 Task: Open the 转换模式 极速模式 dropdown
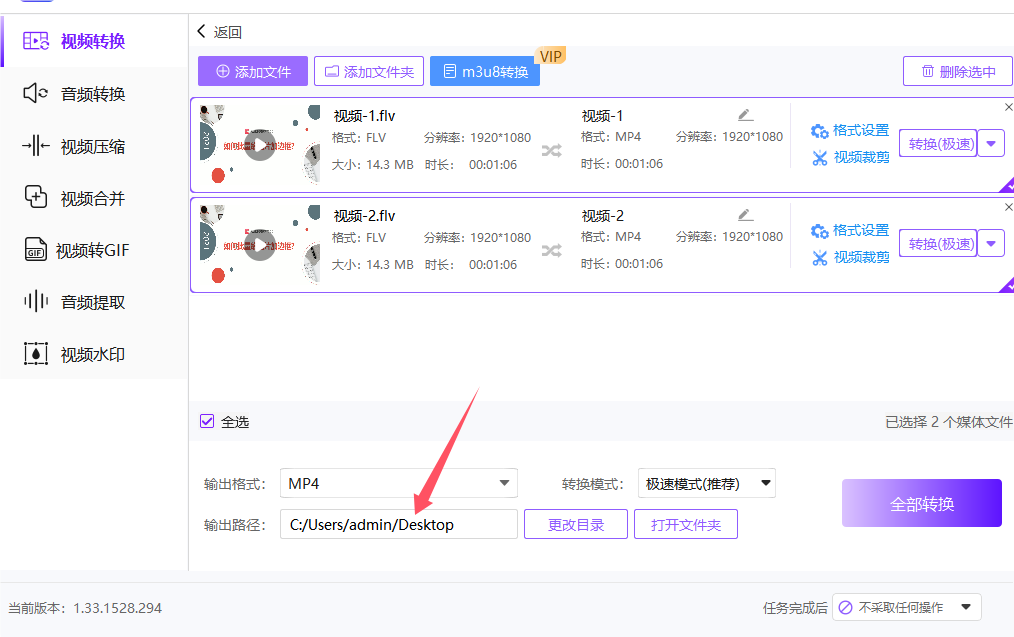tap(706, 483)
